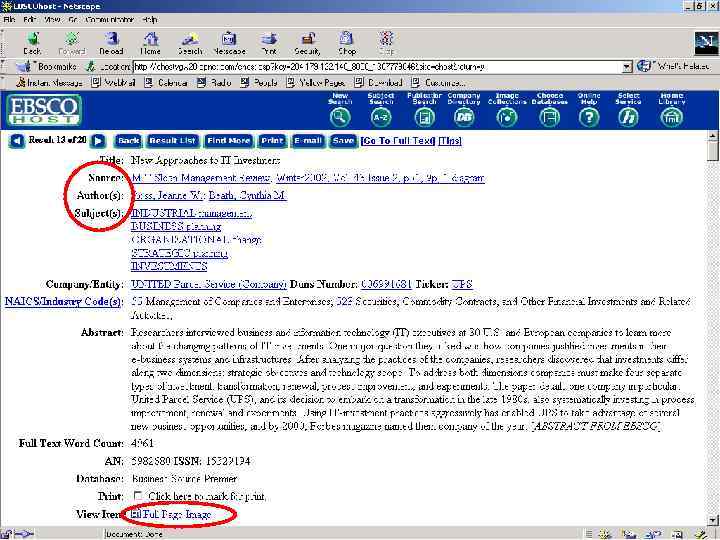Open Online Help question mark icon
This screenshot has height=540, width=720.
pyautogui.click(x=589, y=117)
